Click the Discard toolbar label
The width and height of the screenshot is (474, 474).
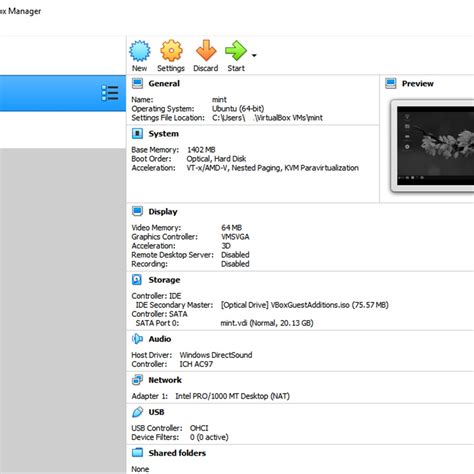pos(206,68)
